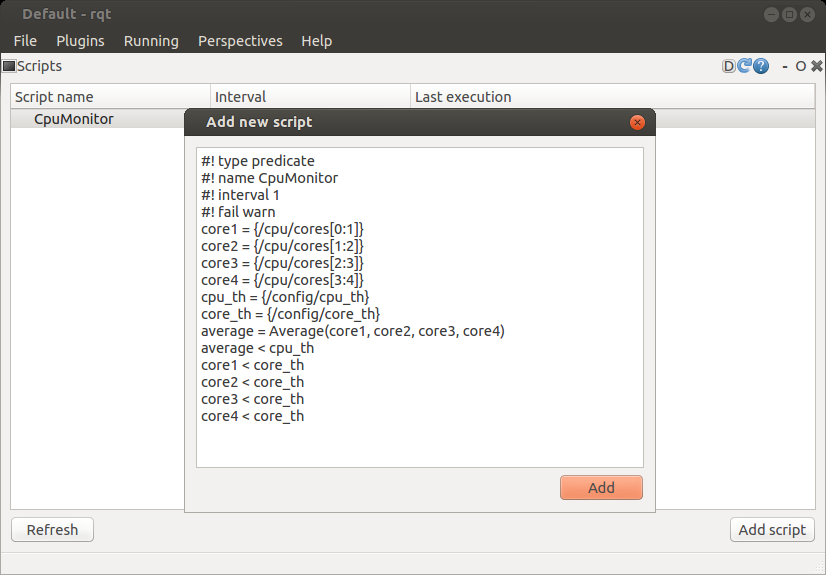This screenshot has height=575, width=826.
Task: Select the CpuMonitor row in script list
Action: coord(74,119)
